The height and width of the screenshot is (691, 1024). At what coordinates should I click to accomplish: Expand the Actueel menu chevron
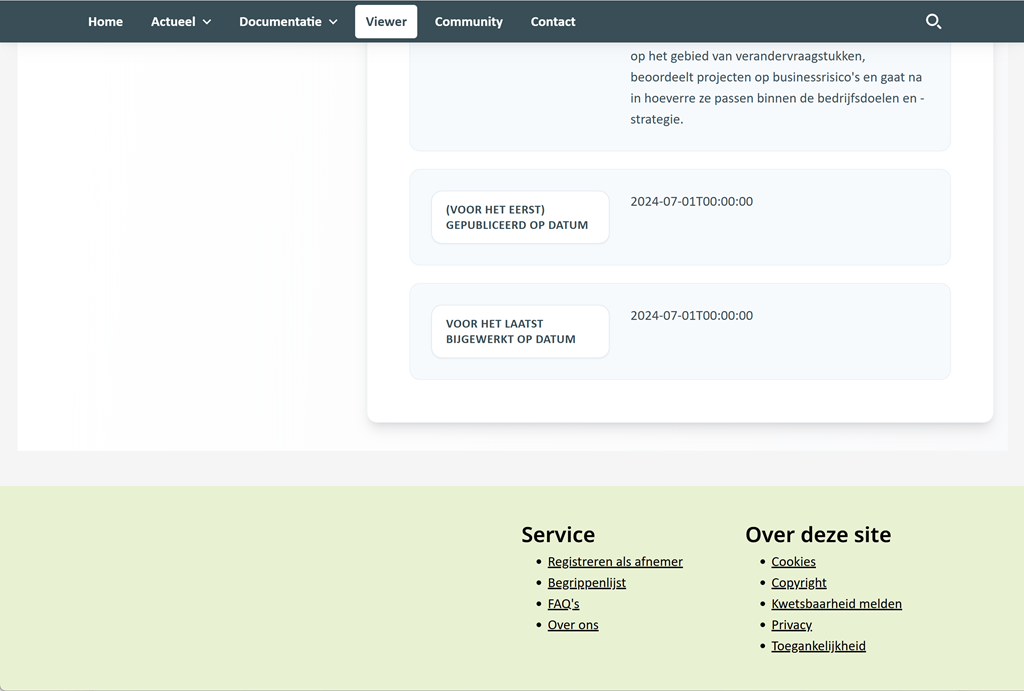pyautogui.click(x=207, y=22)
